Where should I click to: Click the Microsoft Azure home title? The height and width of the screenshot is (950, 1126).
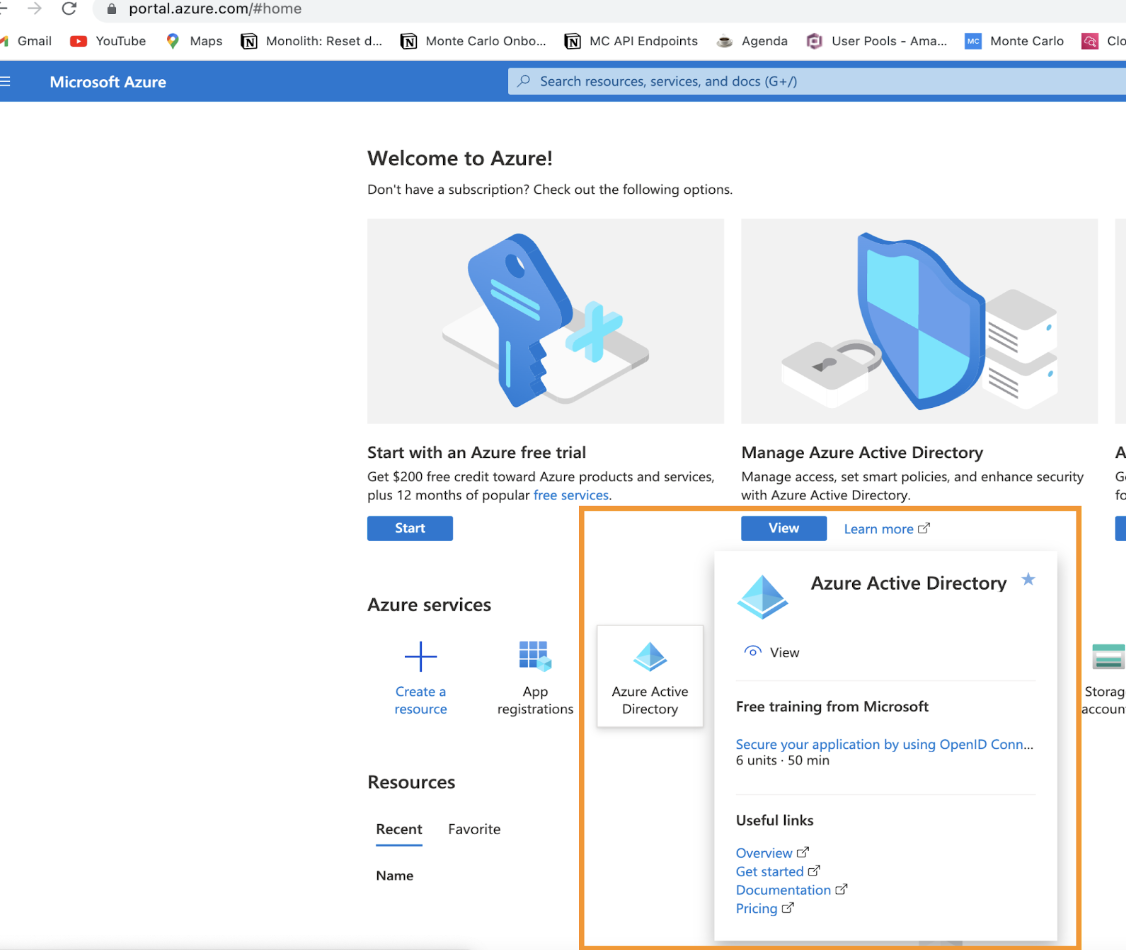(x=108, y=82)
